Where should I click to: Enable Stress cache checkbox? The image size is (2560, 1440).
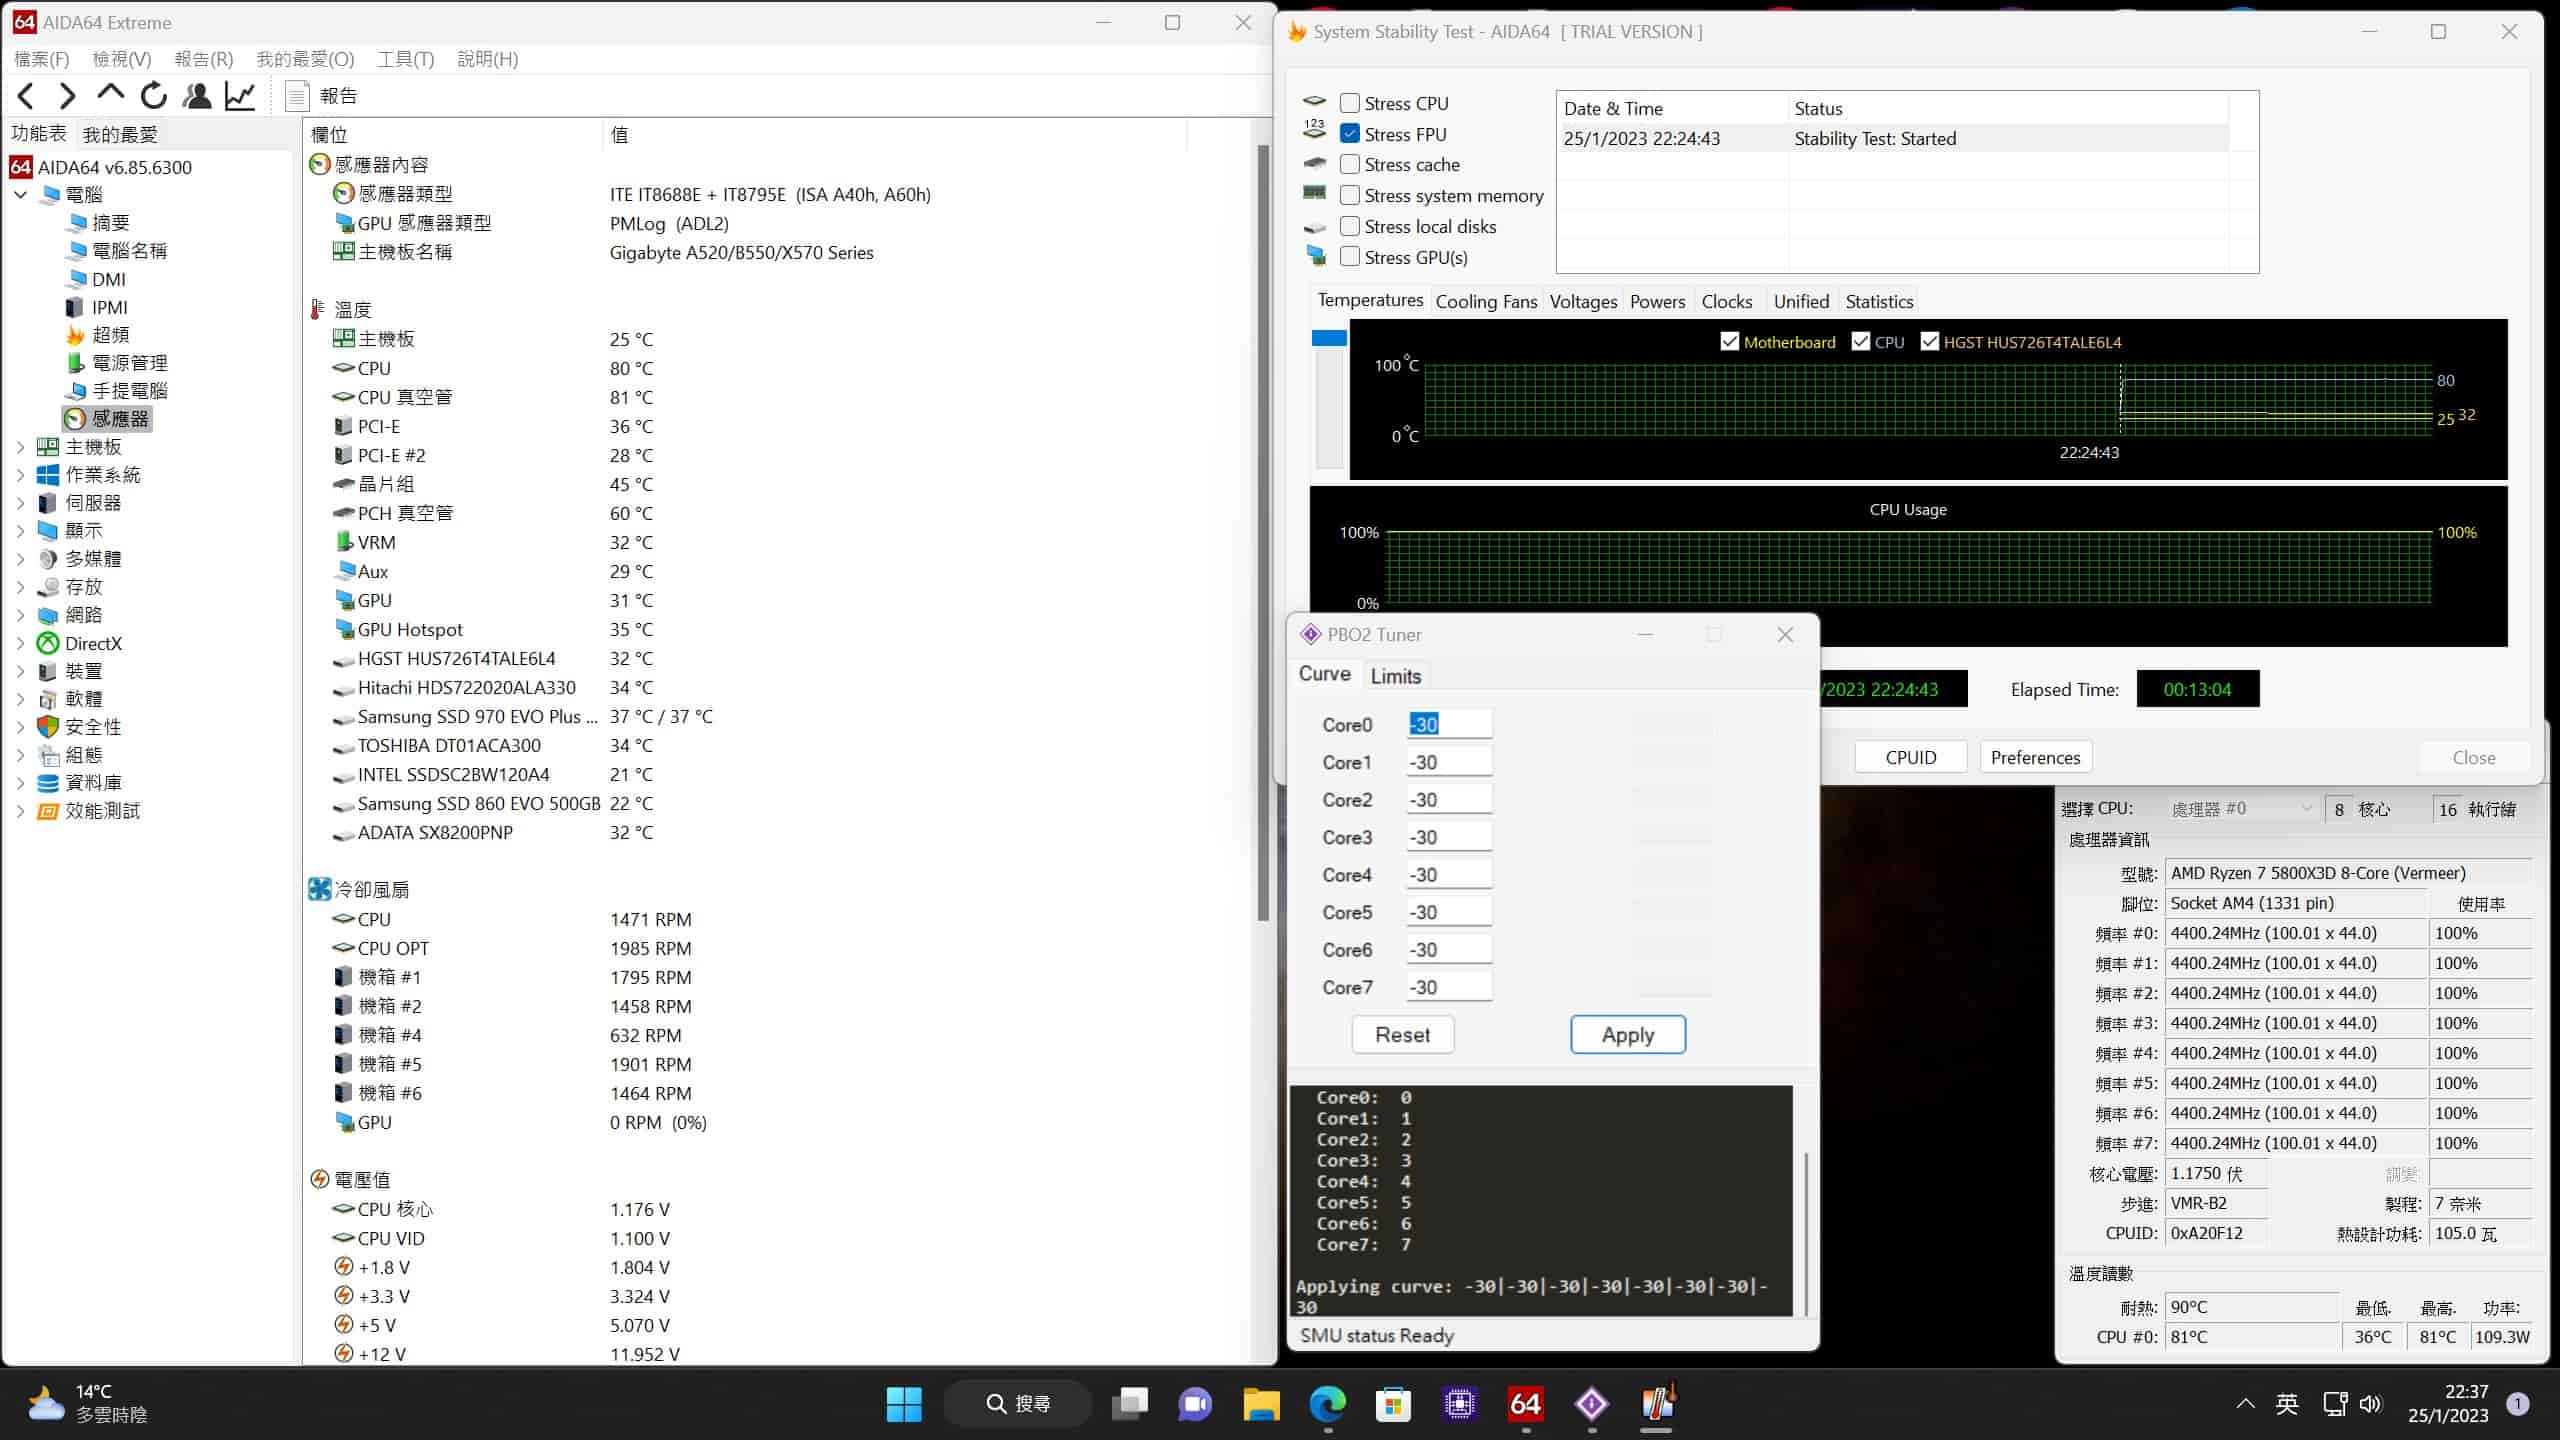pos(1350,164)
